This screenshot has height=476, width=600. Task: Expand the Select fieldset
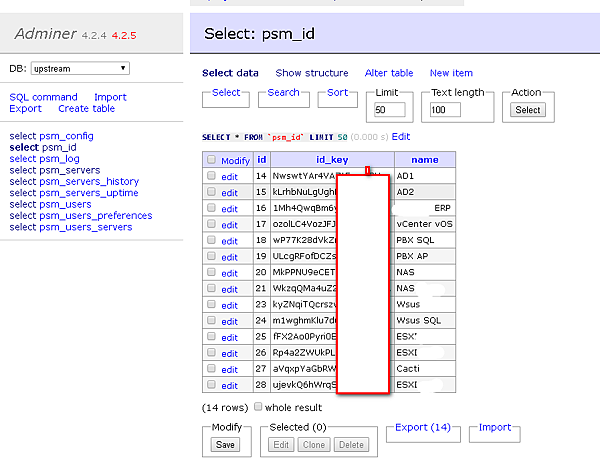click(226, 93)
